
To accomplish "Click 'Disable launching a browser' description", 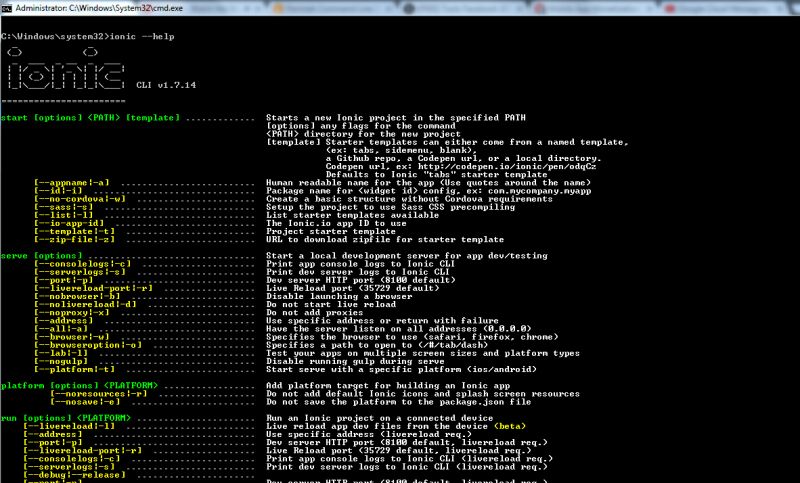I will (x=339, y=296).
